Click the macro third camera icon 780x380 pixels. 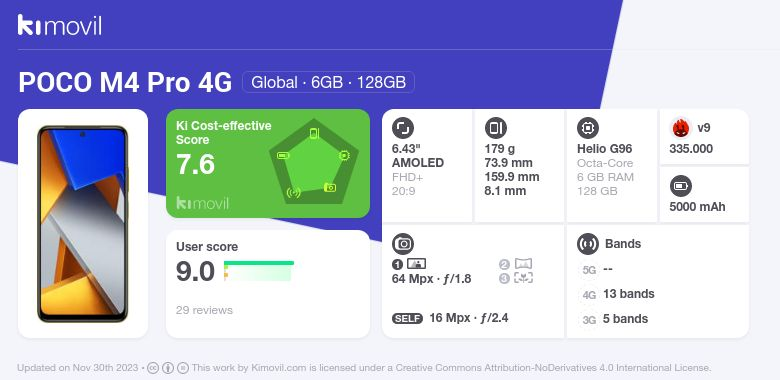point(523,278)
